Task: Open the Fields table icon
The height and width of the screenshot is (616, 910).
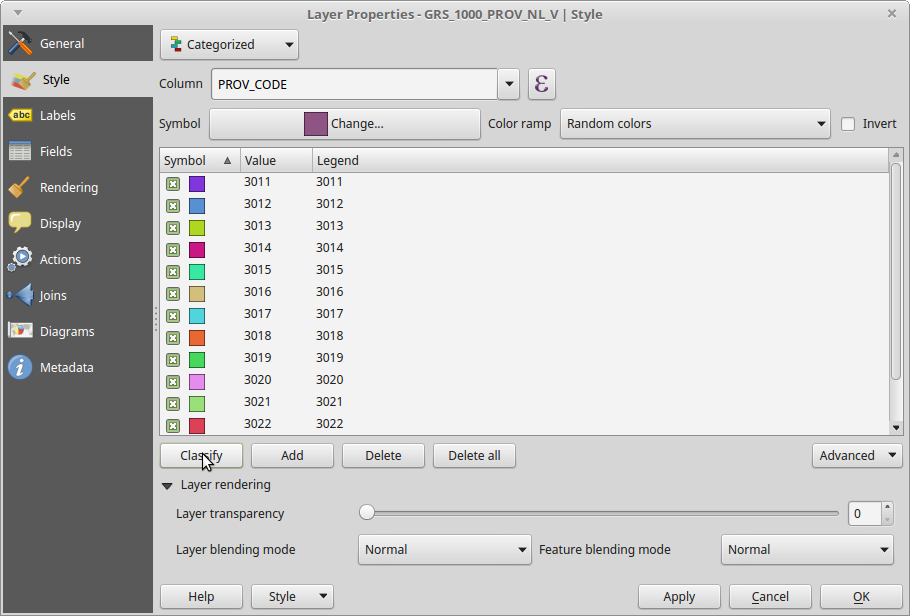Action: (x=20, y=152)
